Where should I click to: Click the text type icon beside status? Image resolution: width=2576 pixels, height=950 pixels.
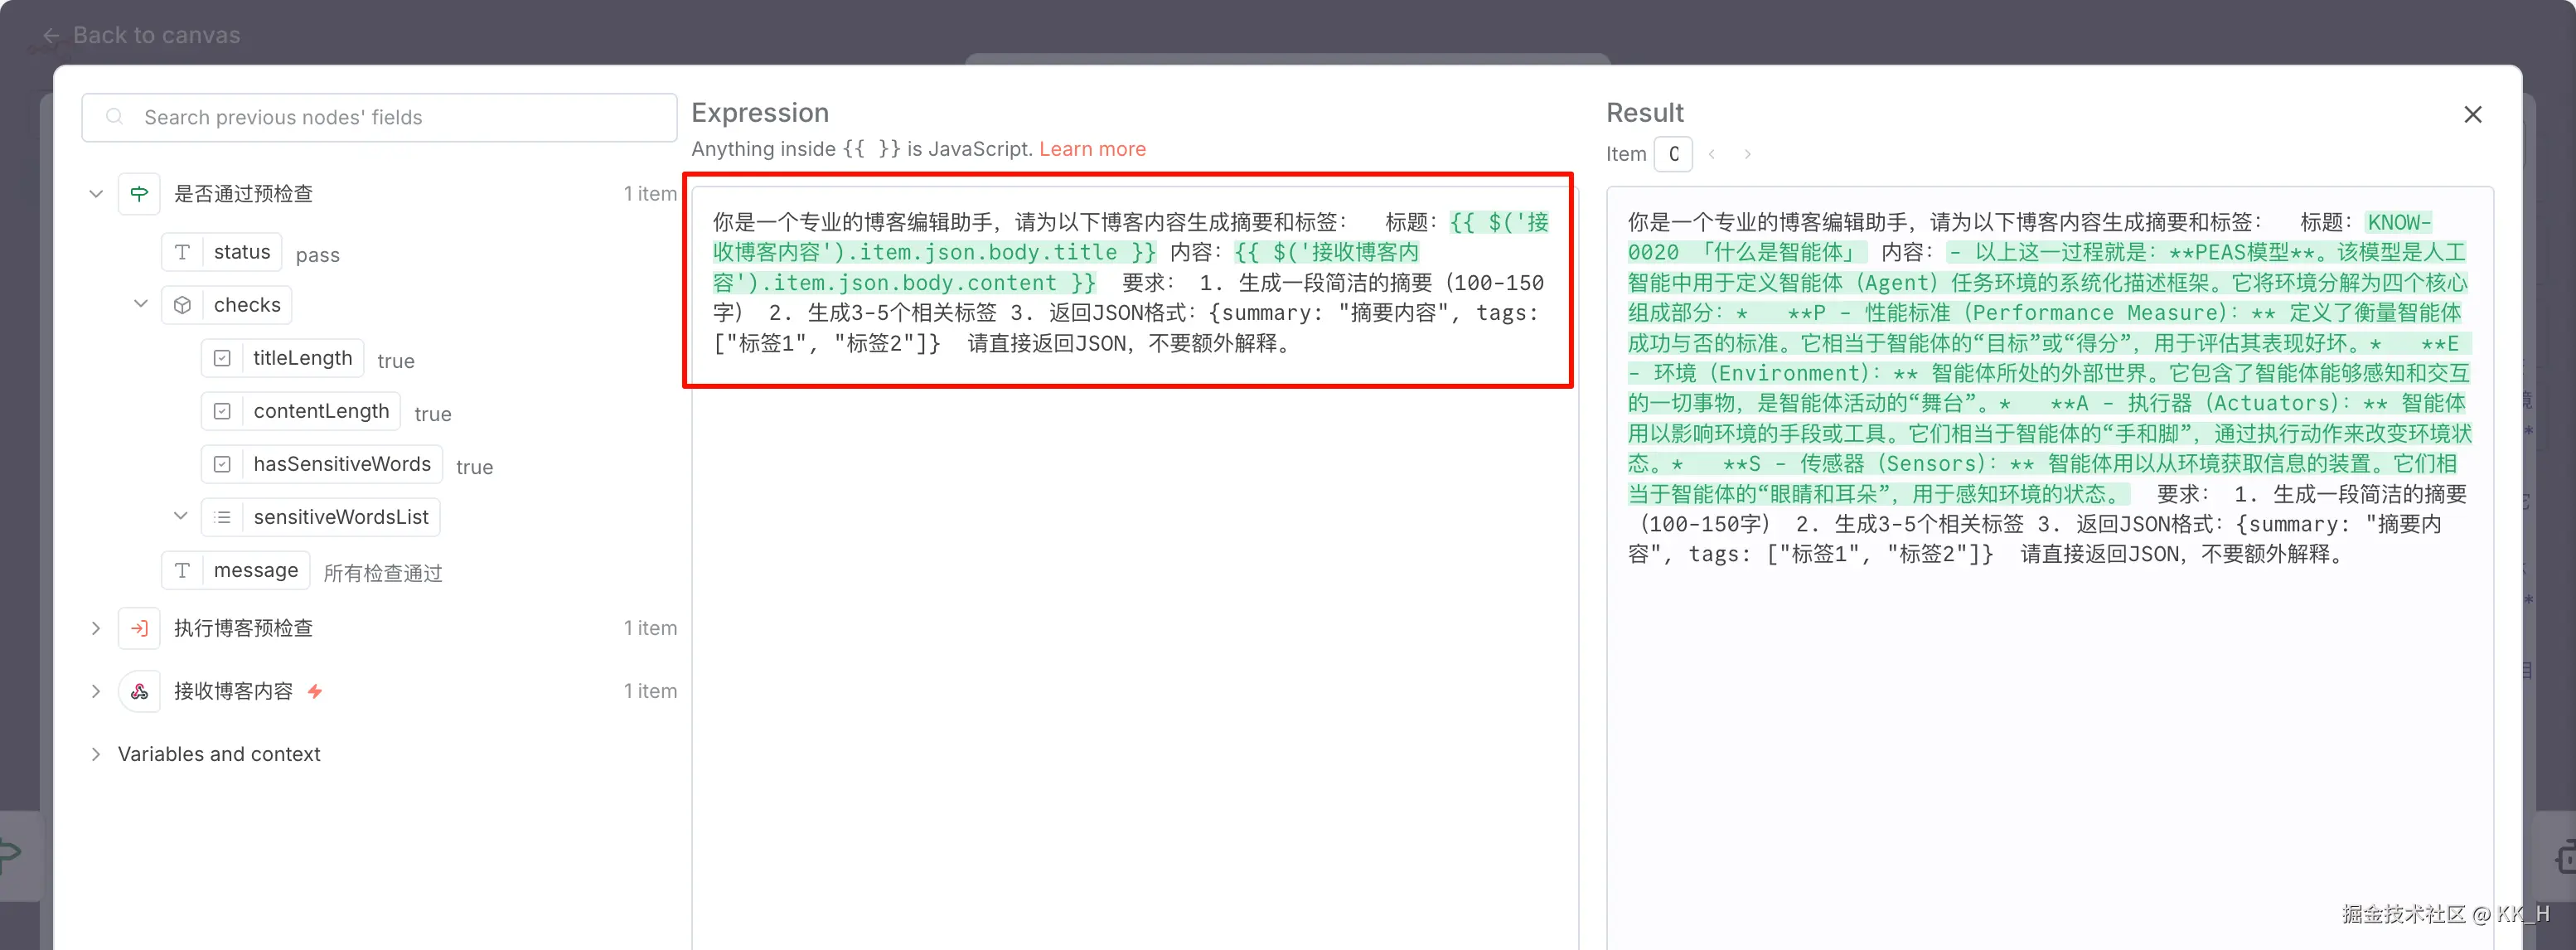pyautogui.click(x=183, y=252)
